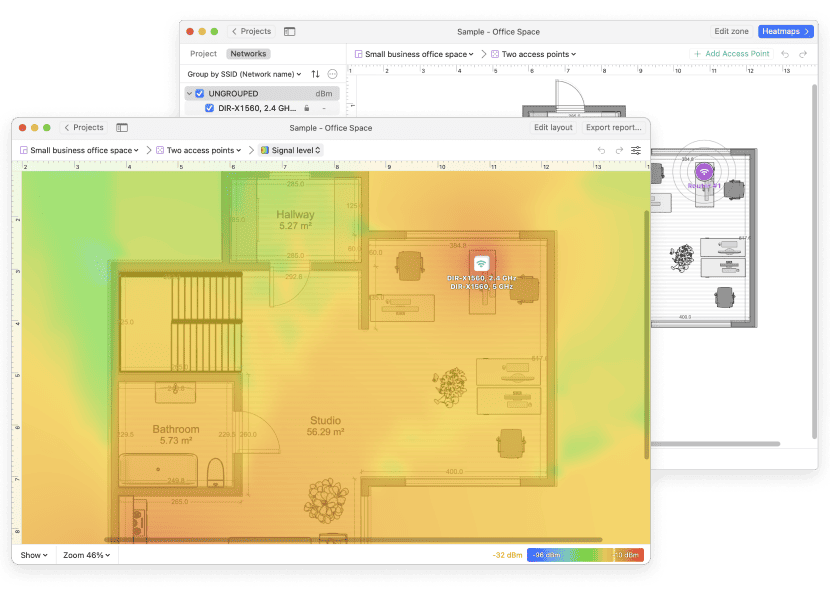Click the sort order arrows icon
Image resolution: width=830 pixels, height=597 pixels.
point(316,74)
